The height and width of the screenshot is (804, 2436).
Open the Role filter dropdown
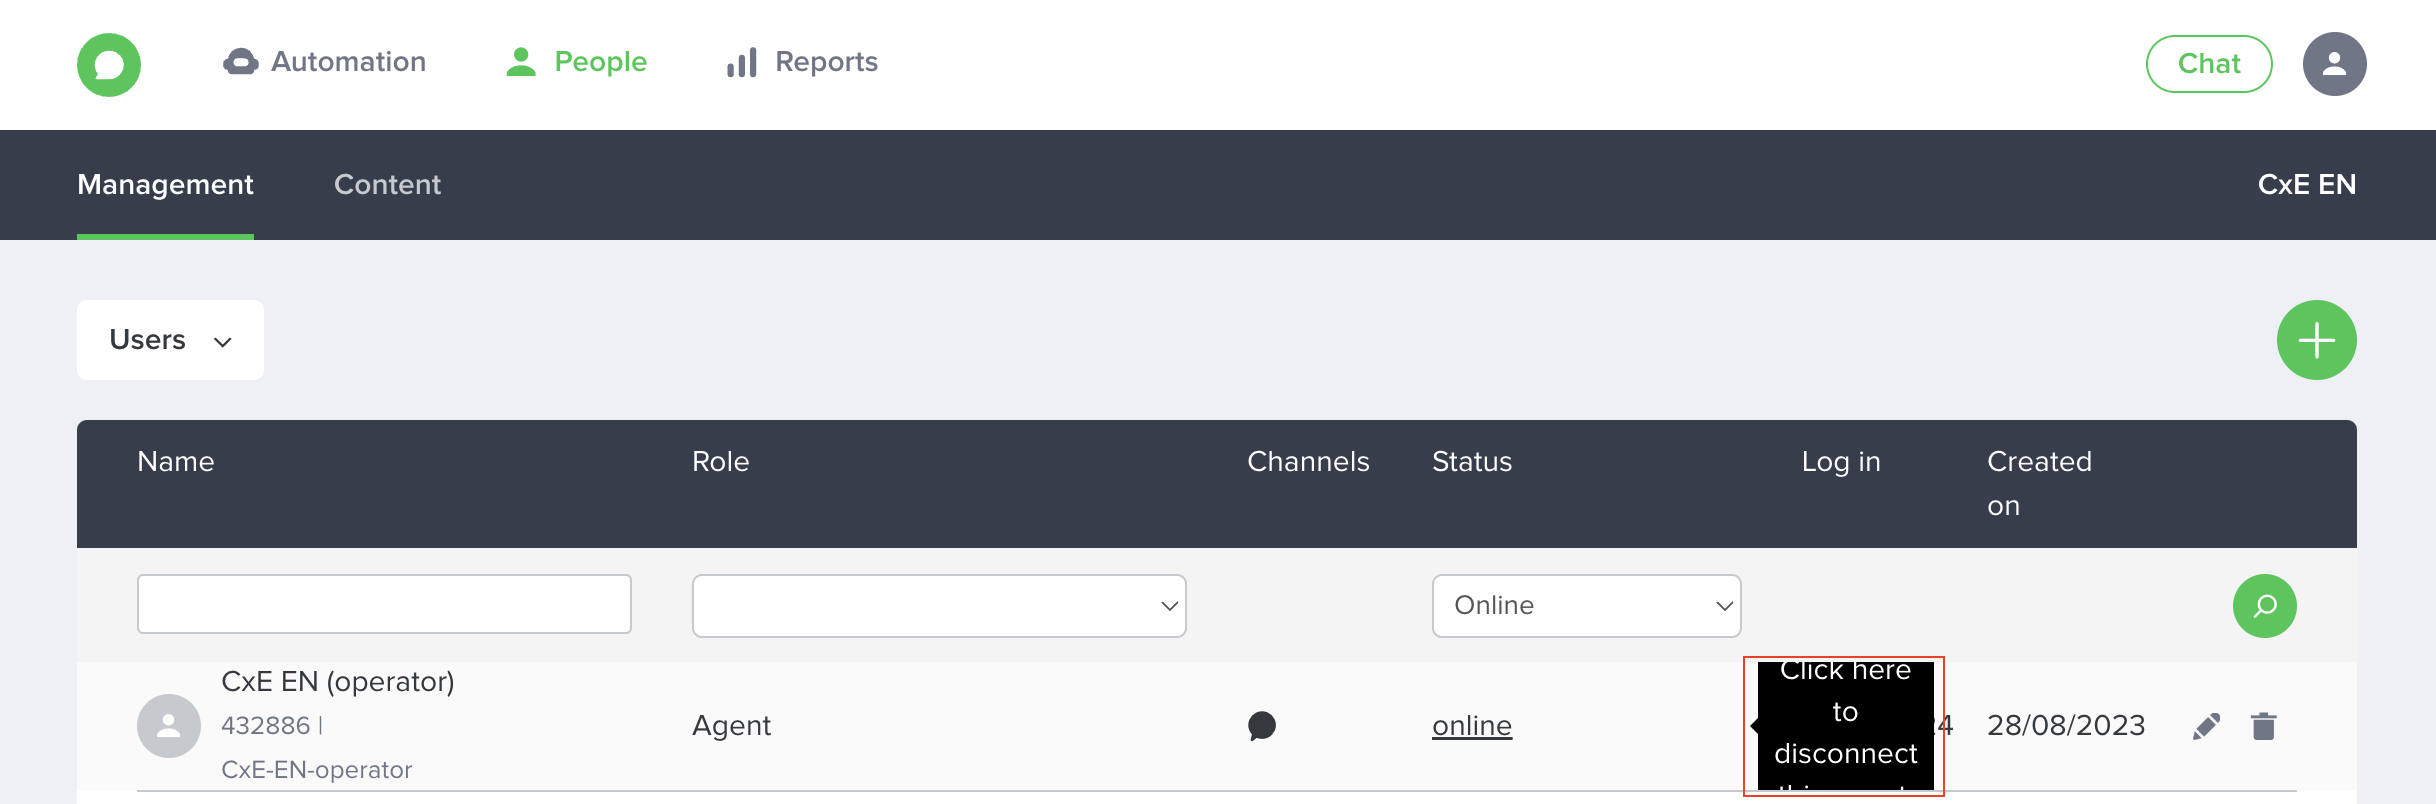point(938,606)
